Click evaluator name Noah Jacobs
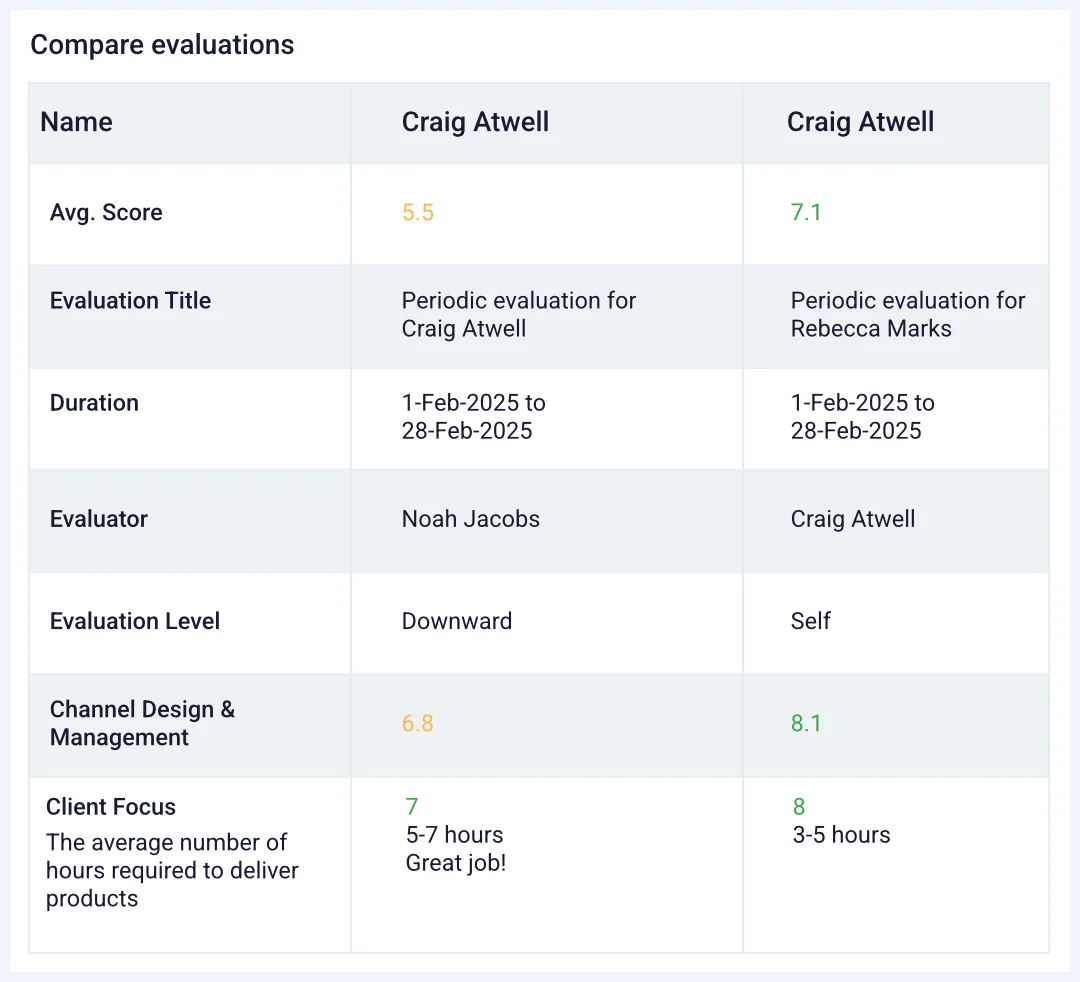Screen dimensions: 1080x982 tap(470, 519)
